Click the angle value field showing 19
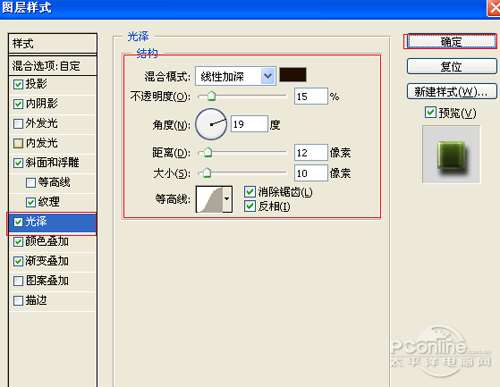Viewport: 500px width, 387px height. pyautogui.click(x=249, y=124)
